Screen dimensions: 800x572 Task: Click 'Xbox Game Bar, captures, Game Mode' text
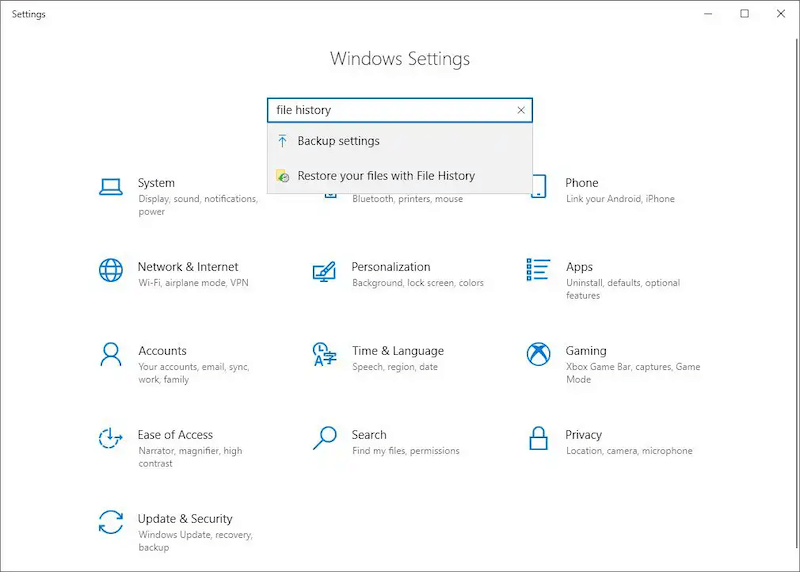[x=633, y=373]
